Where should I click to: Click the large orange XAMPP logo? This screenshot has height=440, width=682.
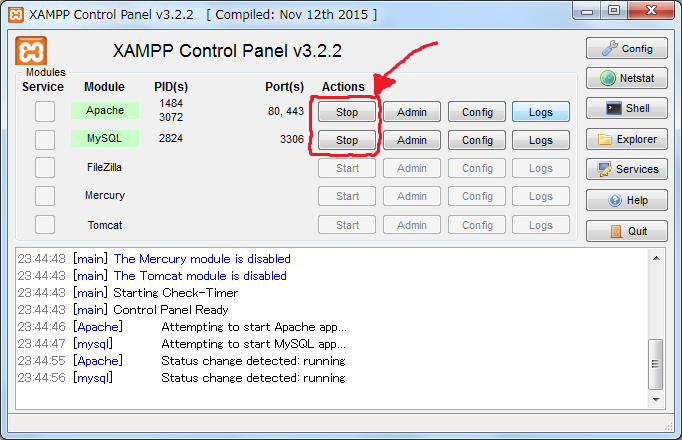(x=31, y=51)
